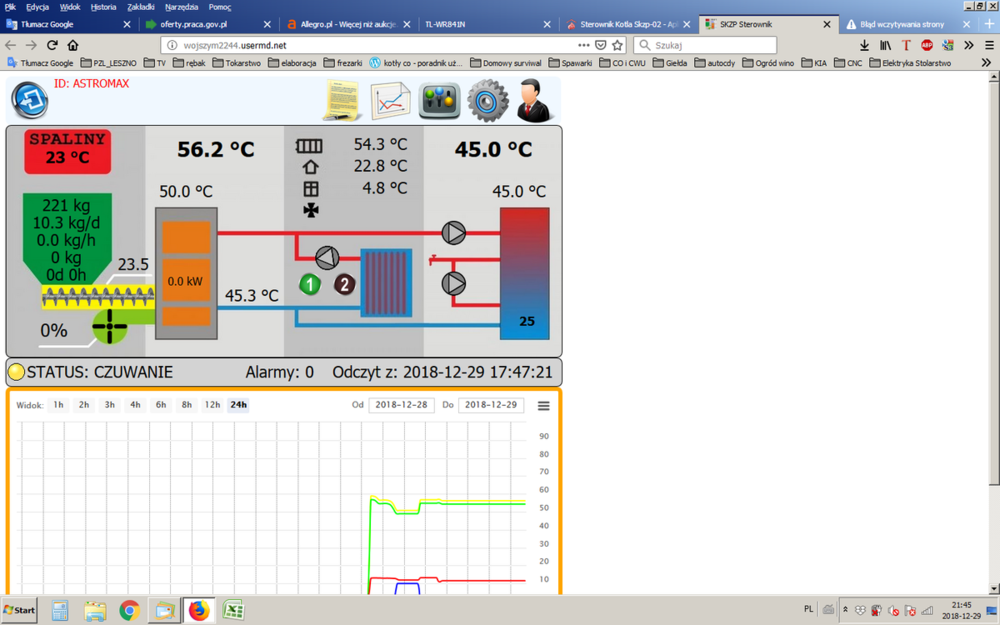
Task: Open the gear settings icon
Action: pos(488,100)
